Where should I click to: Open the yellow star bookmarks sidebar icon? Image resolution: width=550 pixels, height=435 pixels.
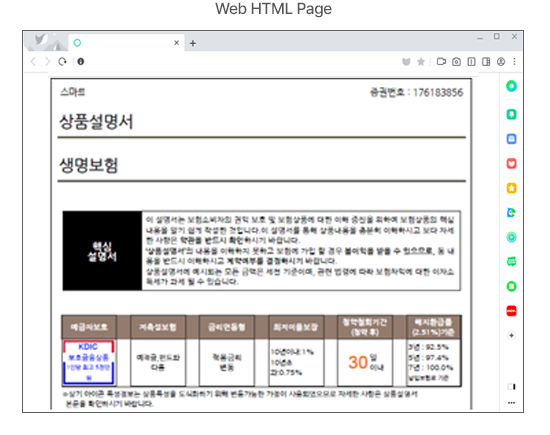(511, 188)
